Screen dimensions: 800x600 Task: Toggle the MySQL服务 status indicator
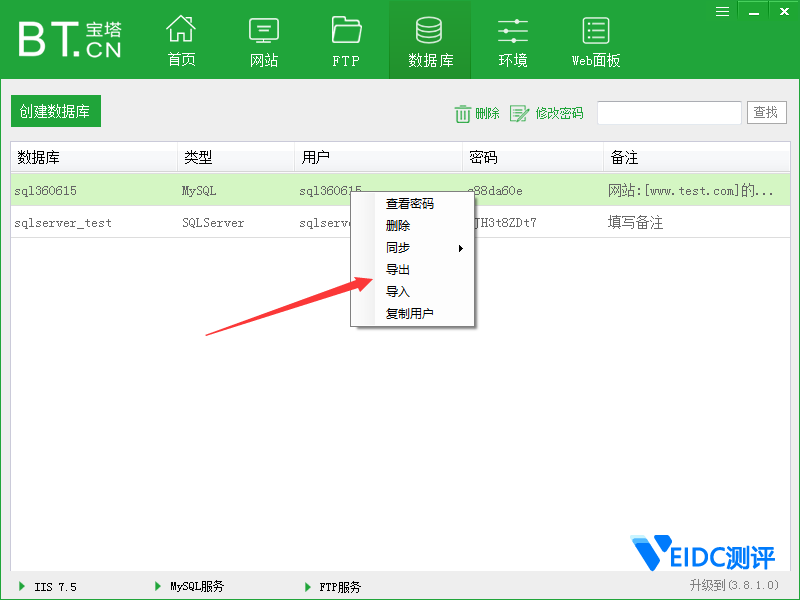[159, 586]
